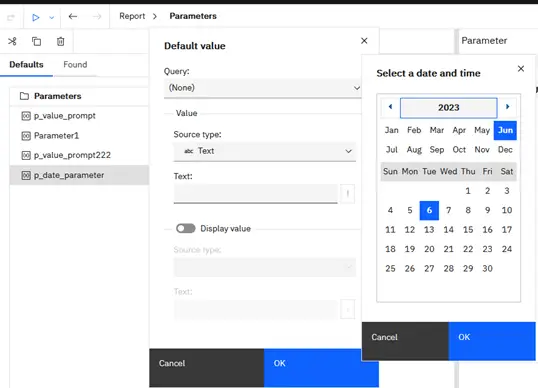
Task: Open the Source type Text dropdown
Action: 265,151
